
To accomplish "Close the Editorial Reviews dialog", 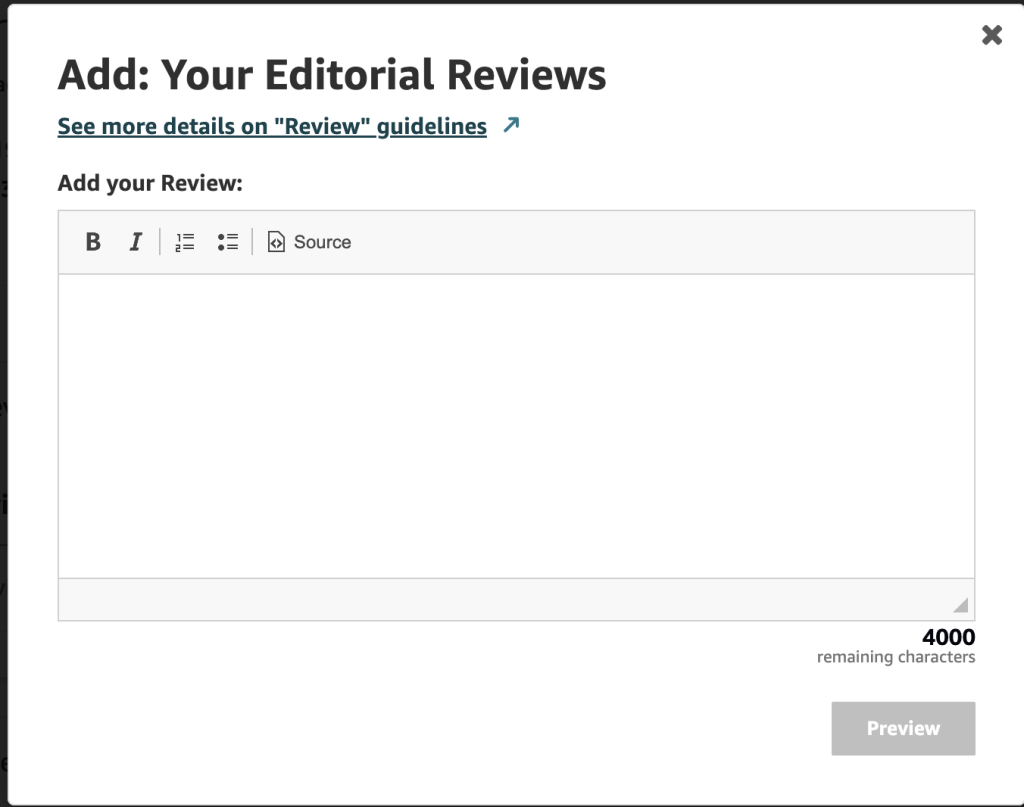I will (991, 36).
